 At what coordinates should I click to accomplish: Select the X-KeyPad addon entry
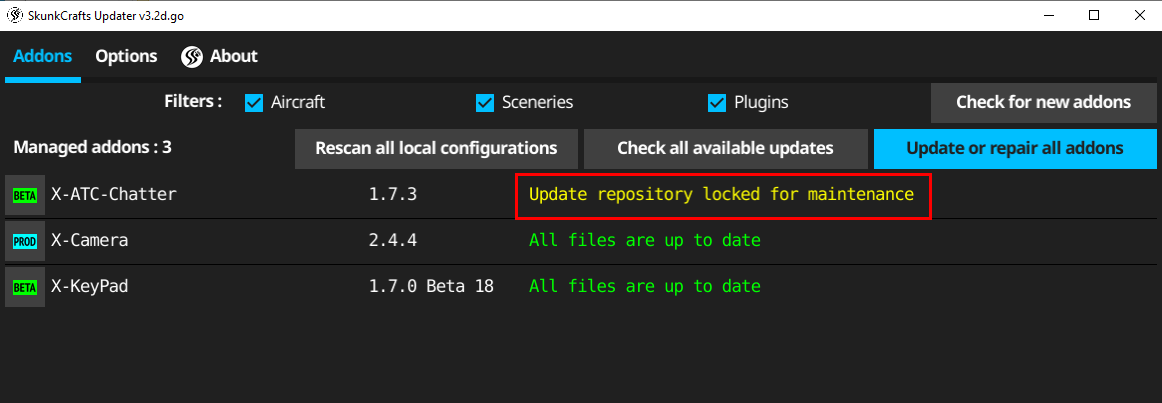(x=89, y=287)
